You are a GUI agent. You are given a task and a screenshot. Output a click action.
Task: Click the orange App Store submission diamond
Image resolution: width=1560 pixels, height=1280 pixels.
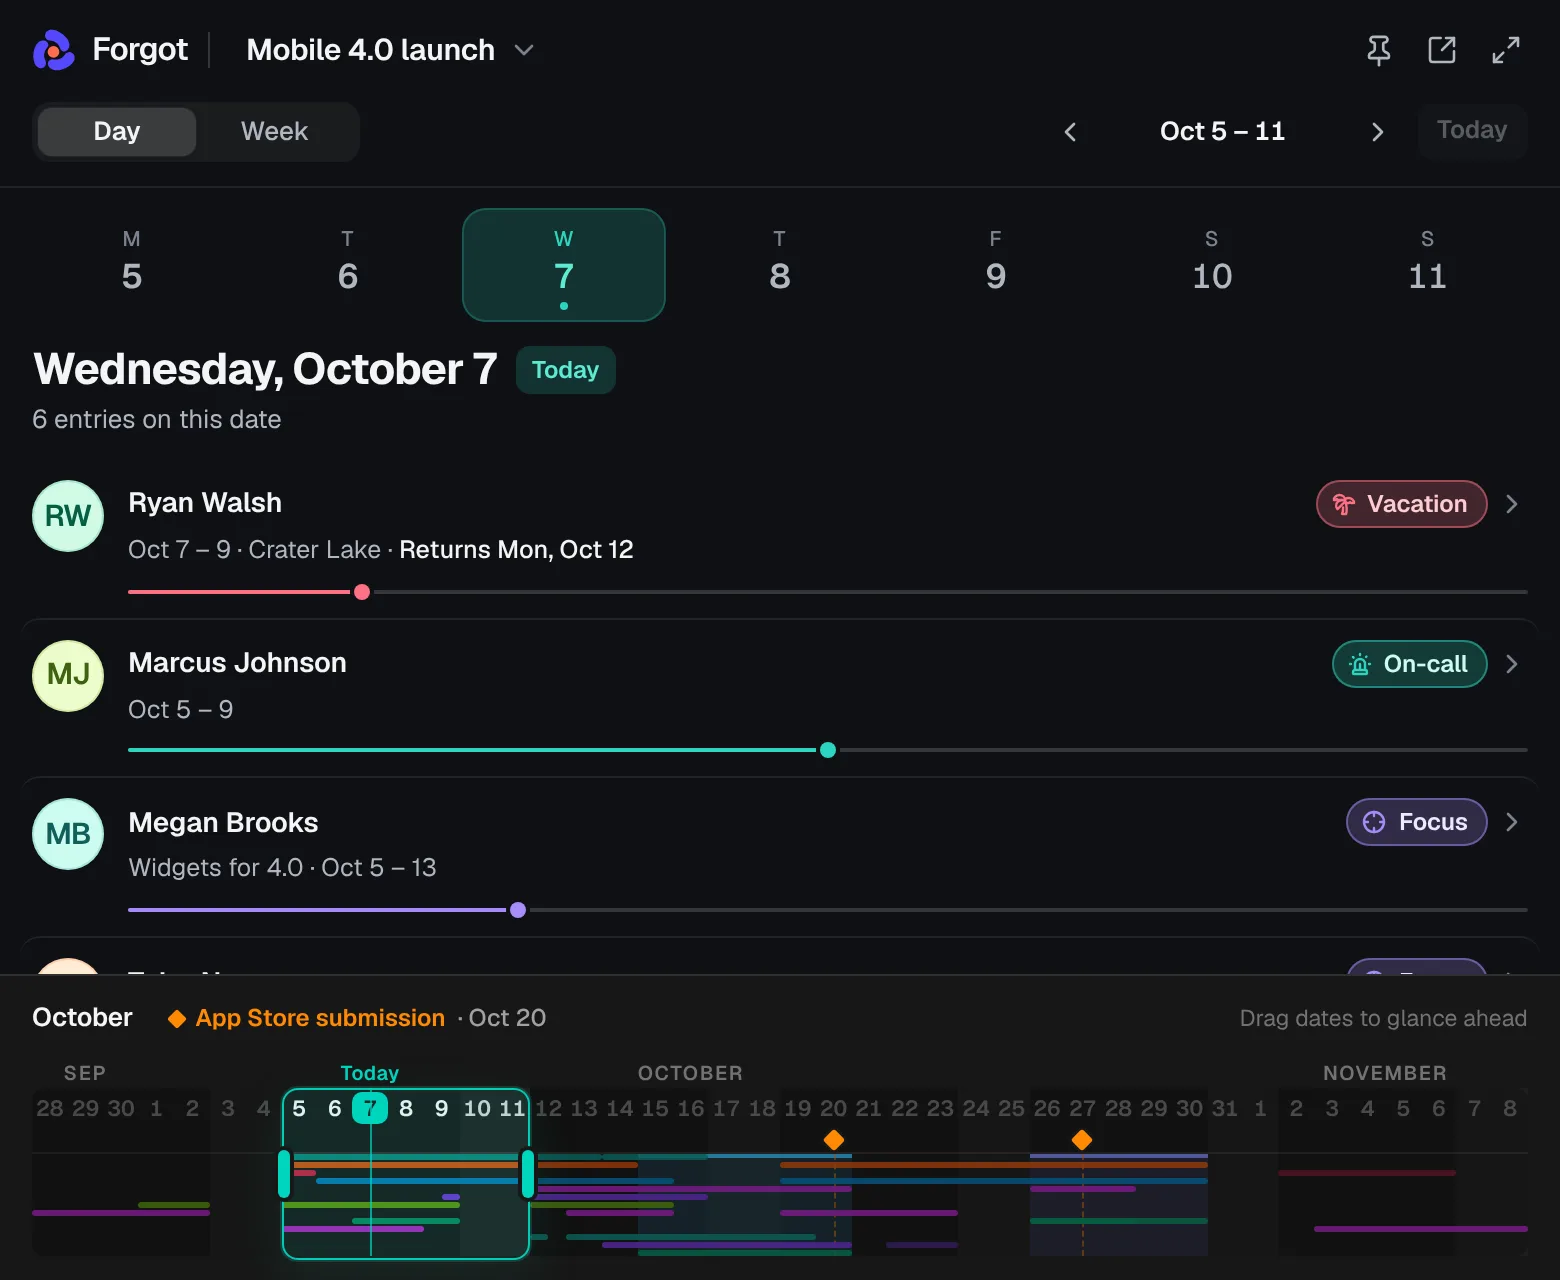[x=177, y=1019]
